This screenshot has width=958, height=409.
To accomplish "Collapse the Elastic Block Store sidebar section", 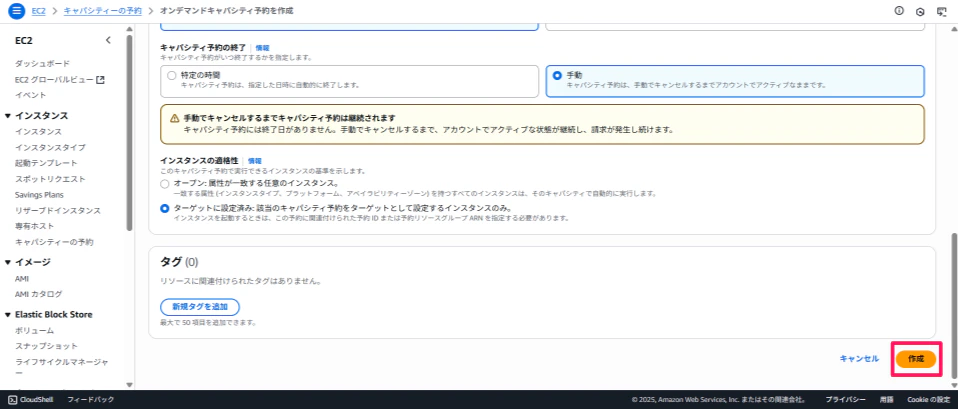I will click(8, 315).
